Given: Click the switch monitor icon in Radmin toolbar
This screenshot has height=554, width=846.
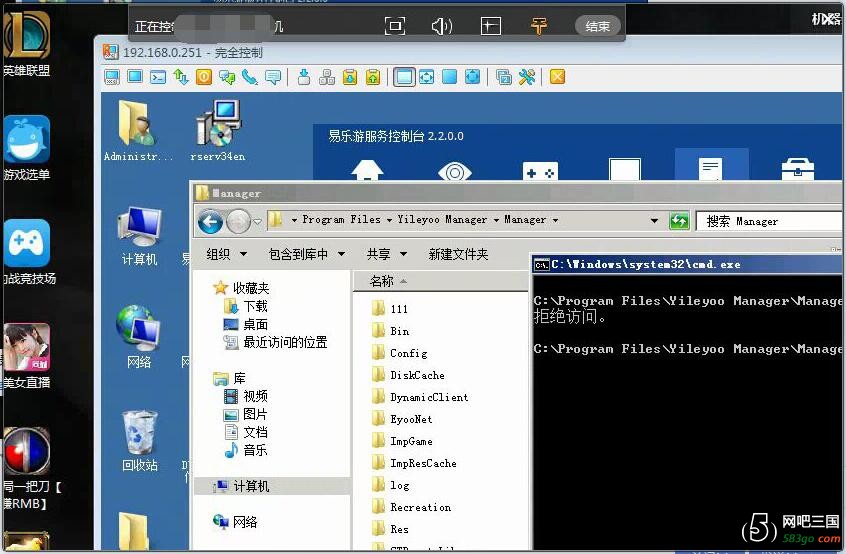Looking at the screenshot, I should [x=504, y=78].
